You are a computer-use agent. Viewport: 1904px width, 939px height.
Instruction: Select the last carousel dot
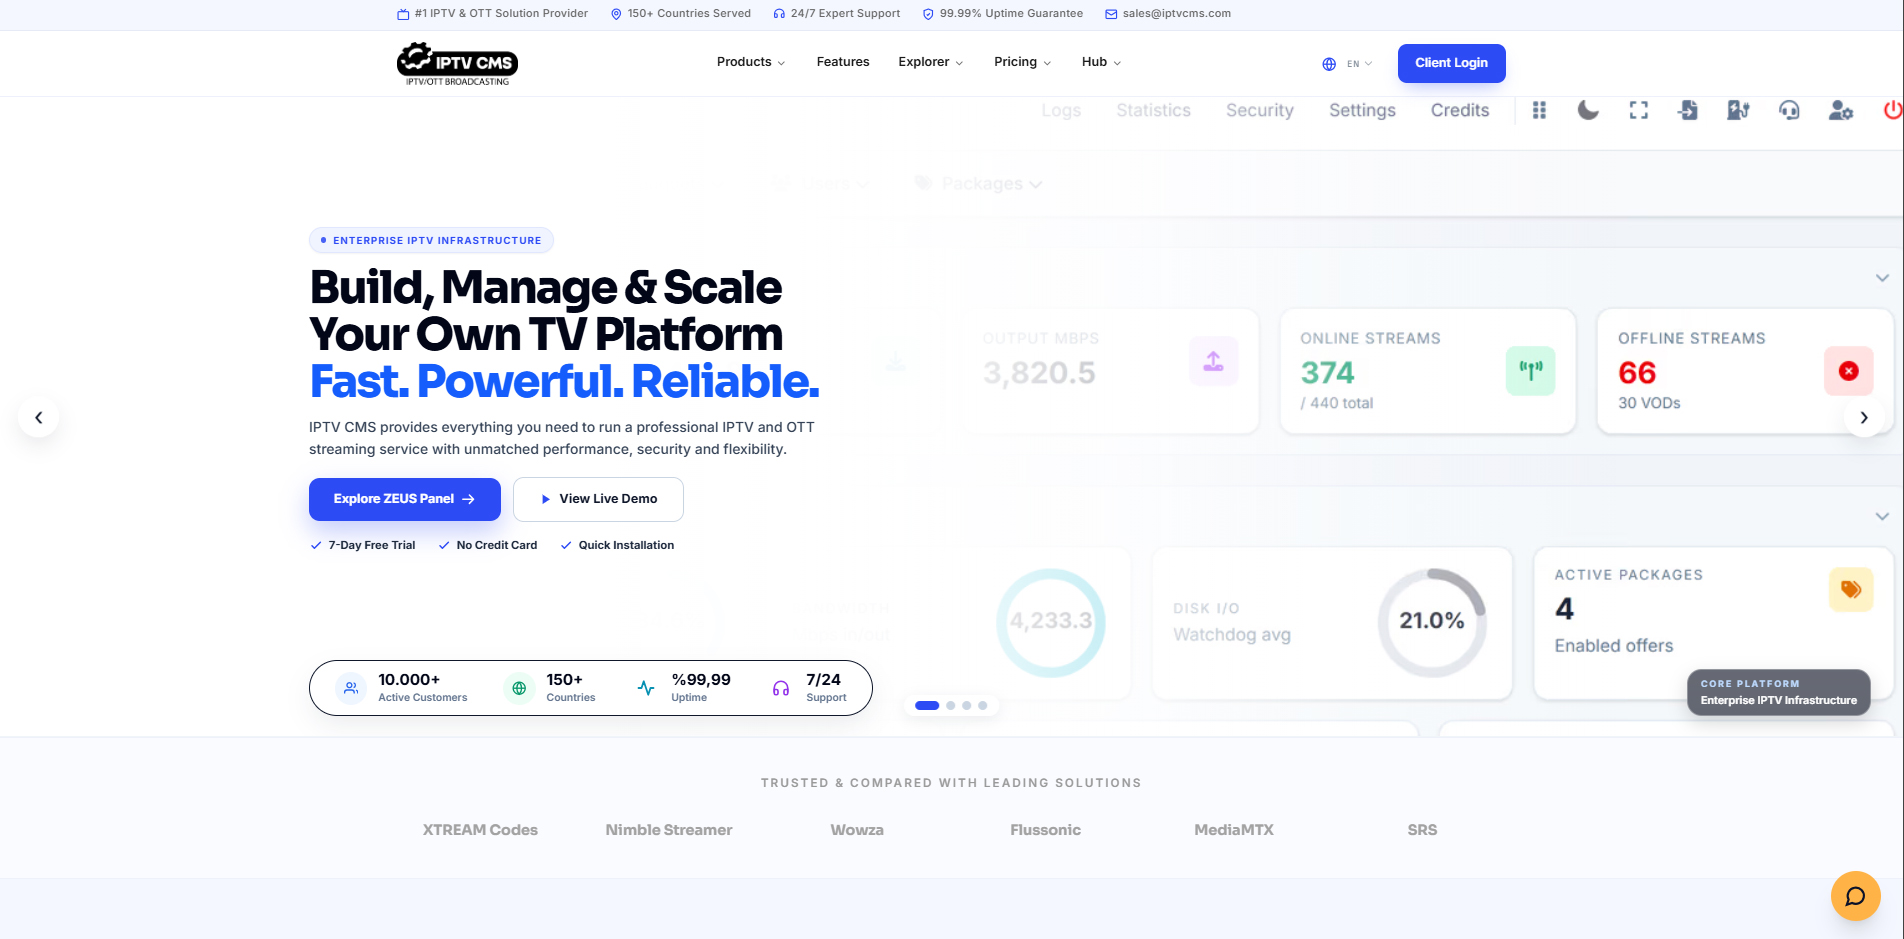(983, 706)
